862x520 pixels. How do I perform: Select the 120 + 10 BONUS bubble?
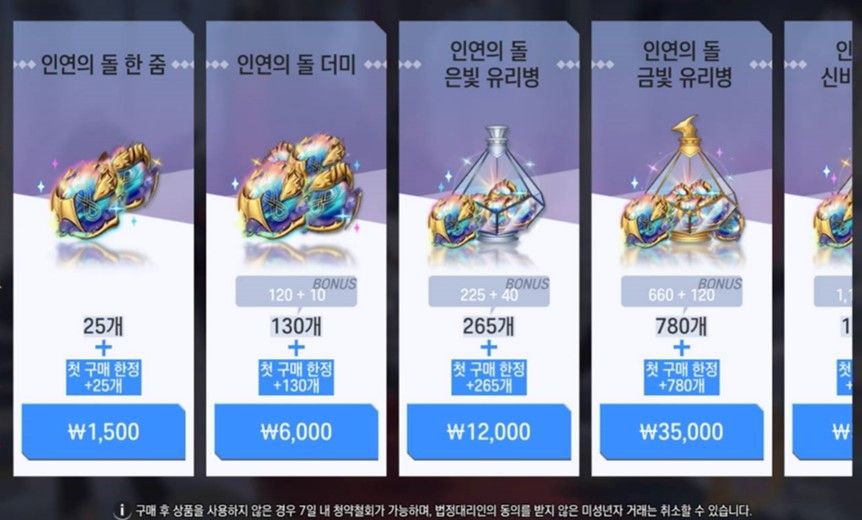[296, 292]
